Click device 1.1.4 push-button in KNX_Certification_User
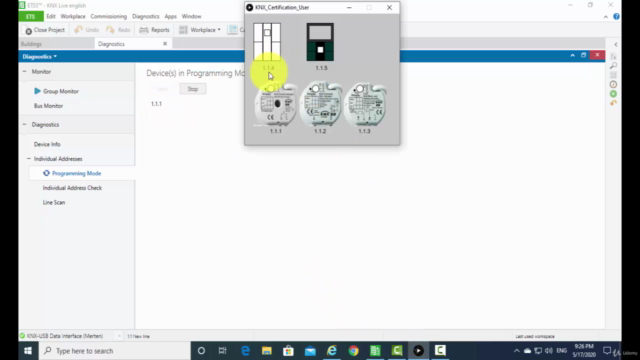640x360 pixels. click(x=267, y=42)
